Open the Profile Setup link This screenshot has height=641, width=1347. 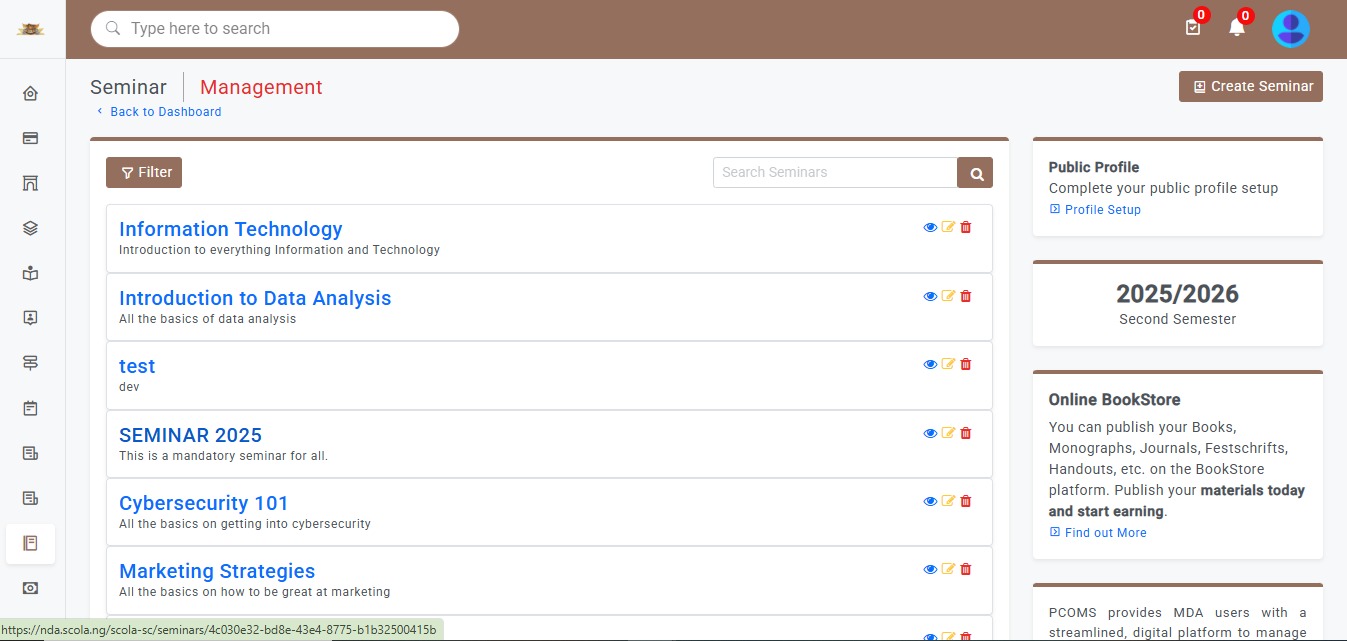click(1102, 210)
